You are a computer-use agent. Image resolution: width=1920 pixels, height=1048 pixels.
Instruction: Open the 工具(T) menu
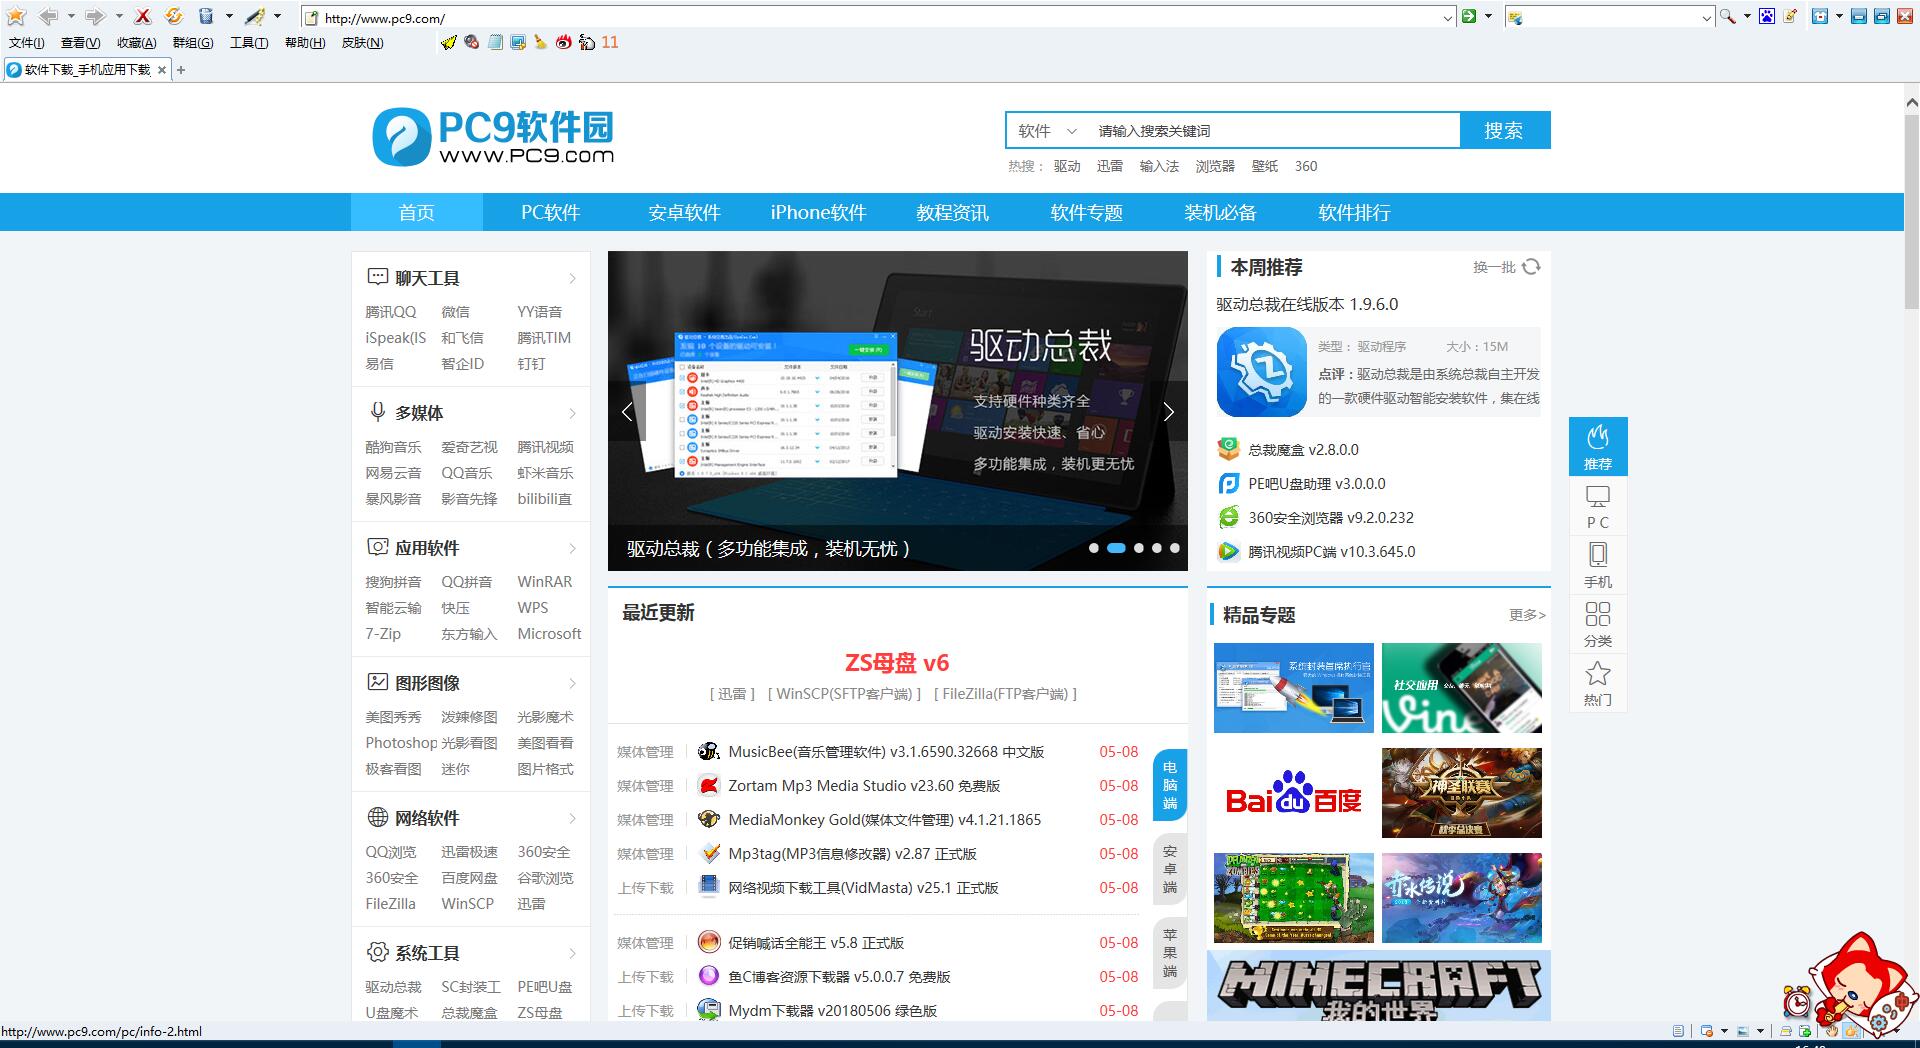pyautogui.click(x=249, y=43)
